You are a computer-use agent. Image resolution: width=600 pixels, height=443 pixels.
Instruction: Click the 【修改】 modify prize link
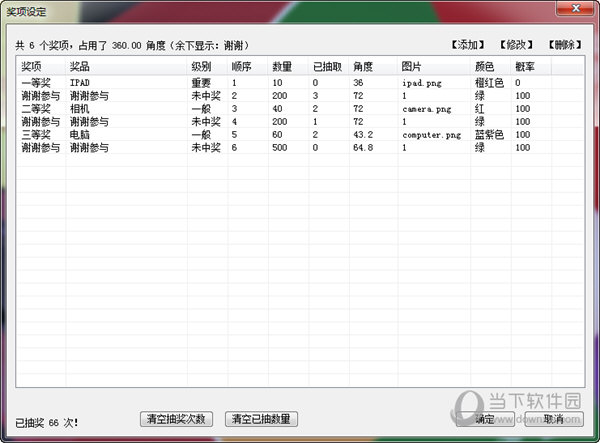516,45
